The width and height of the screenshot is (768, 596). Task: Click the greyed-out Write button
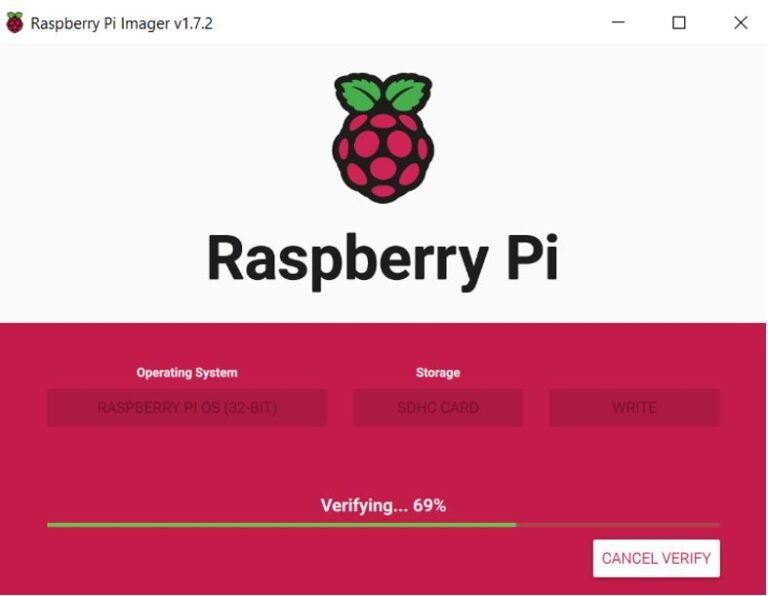tap(634, 407)
